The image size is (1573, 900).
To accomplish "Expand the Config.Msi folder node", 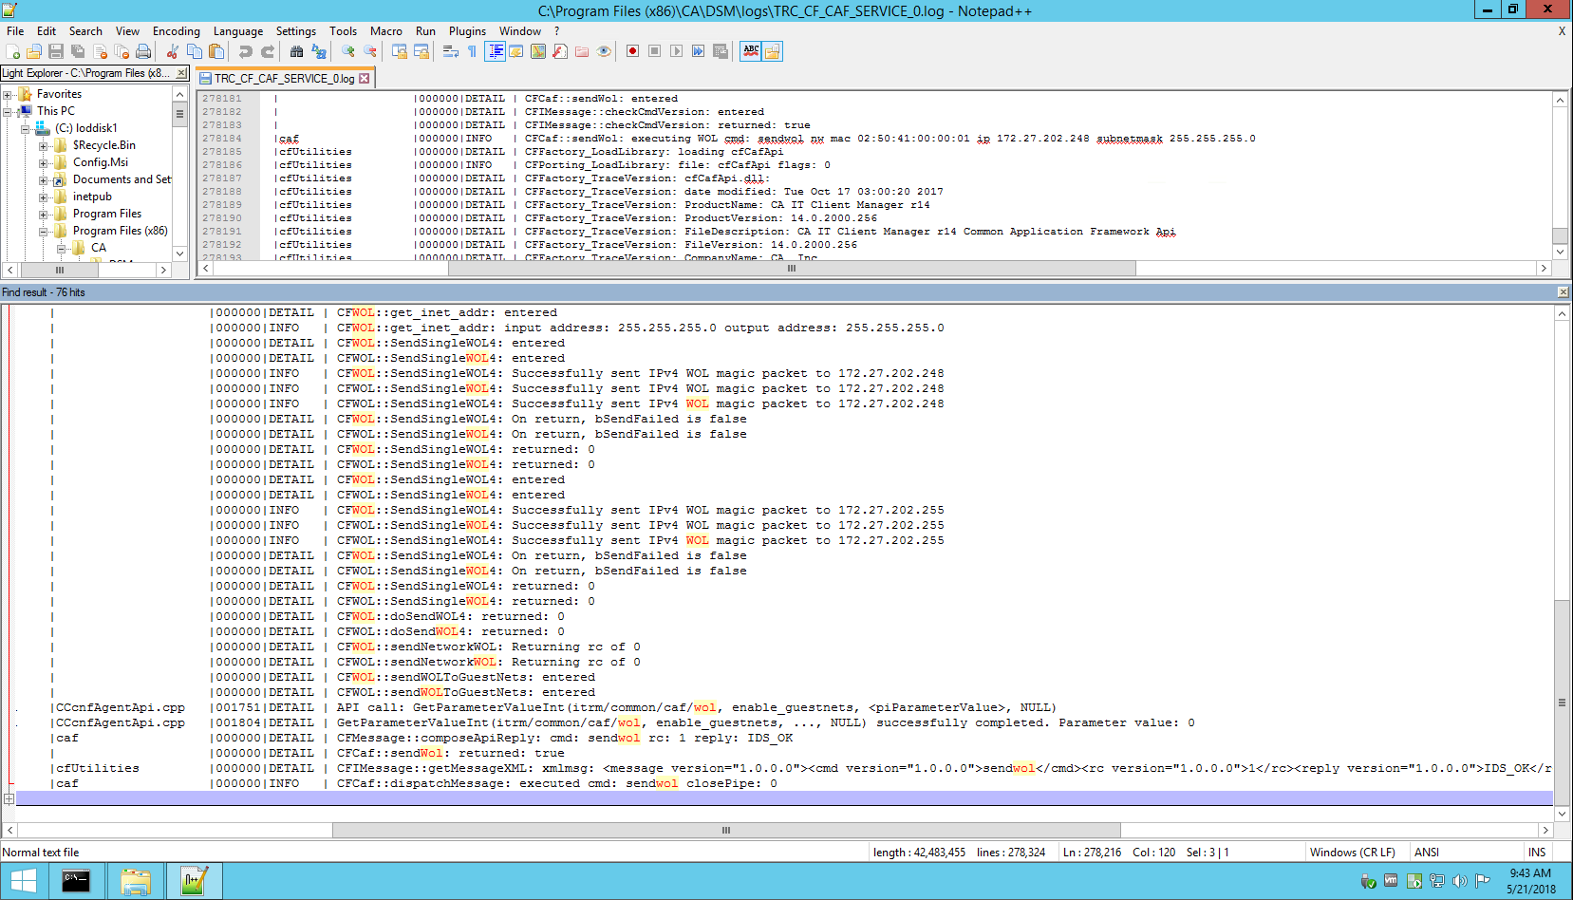I will point(43,163).
